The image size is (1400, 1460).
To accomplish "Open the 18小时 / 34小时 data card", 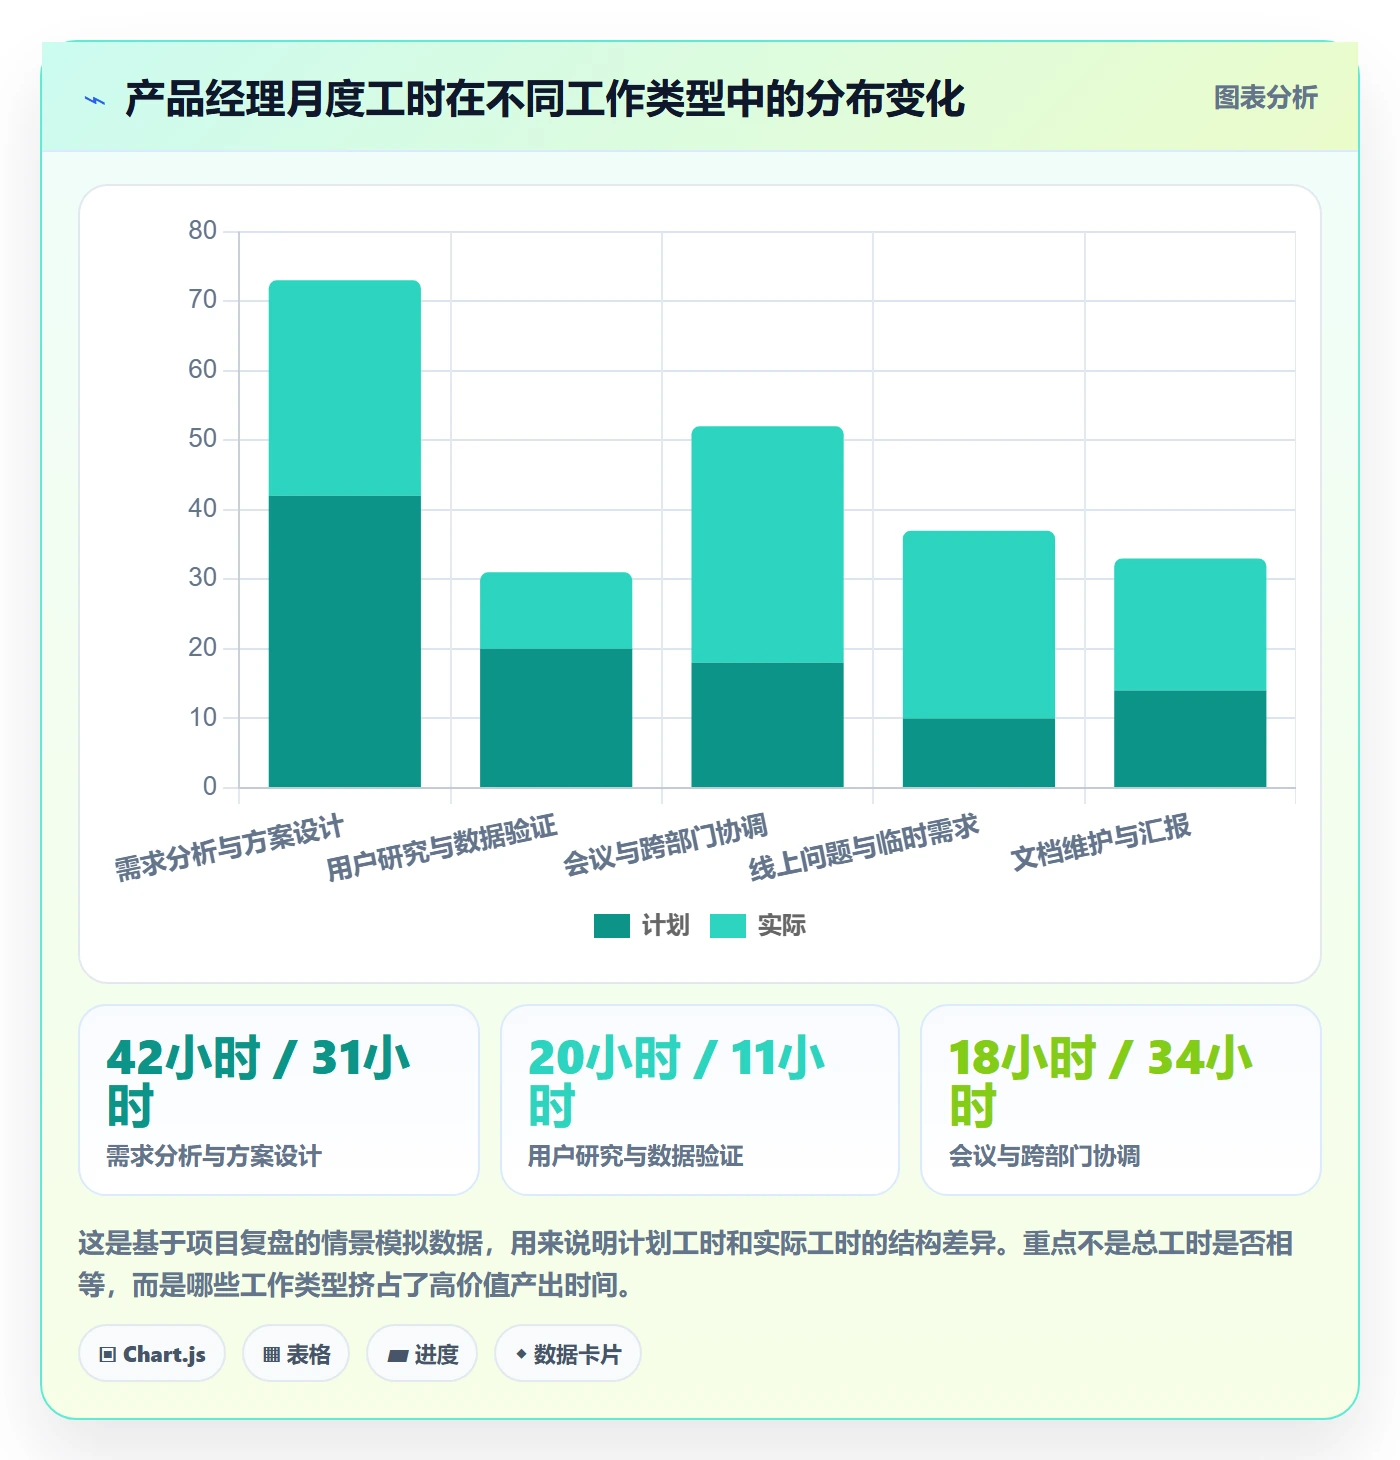I will 1121,1100.
